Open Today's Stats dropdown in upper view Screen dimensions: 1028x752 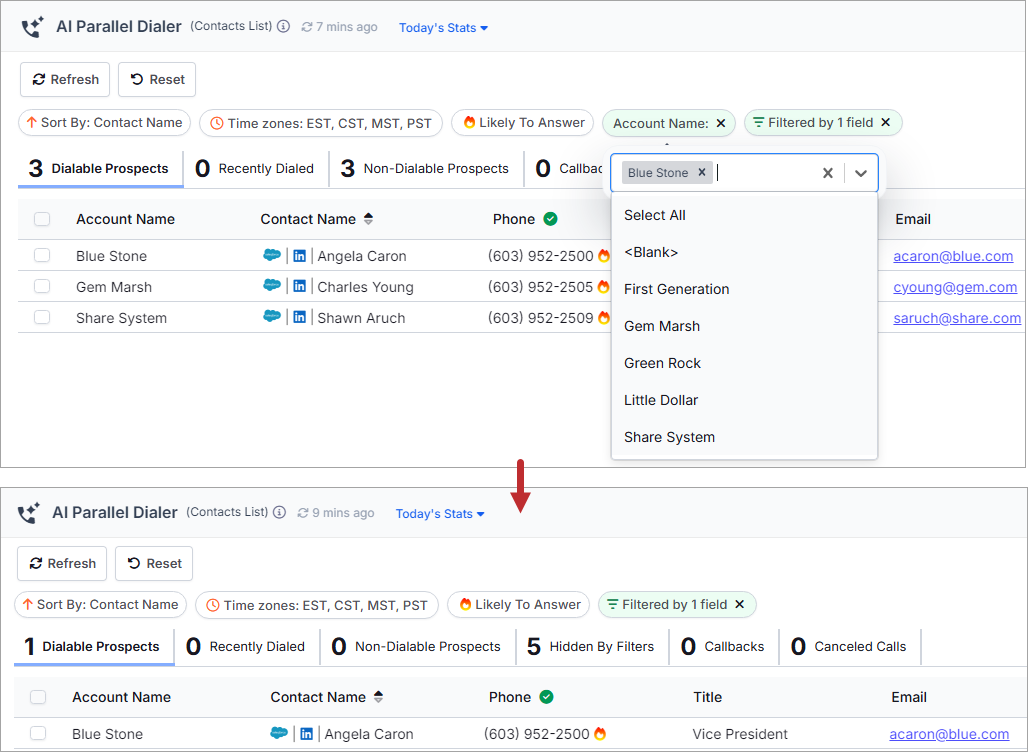(x=443, y=28)
